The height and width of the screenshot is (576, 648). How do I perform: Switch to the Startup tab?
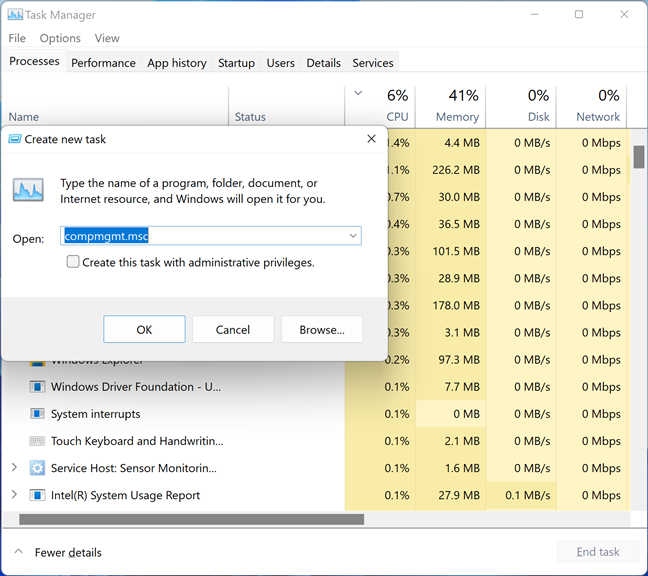[236, 63]
